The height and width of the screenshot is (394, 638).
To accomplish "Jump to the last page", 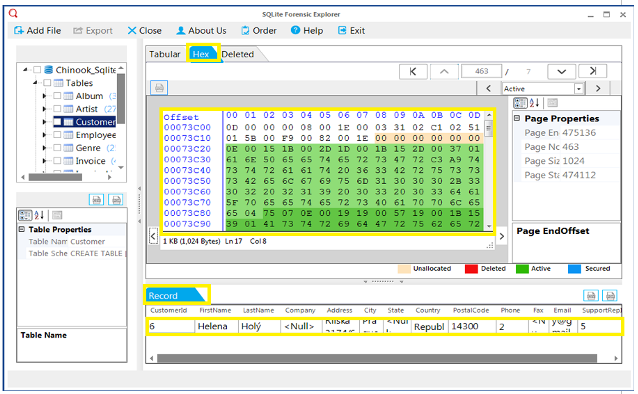I will click(593, 71).
